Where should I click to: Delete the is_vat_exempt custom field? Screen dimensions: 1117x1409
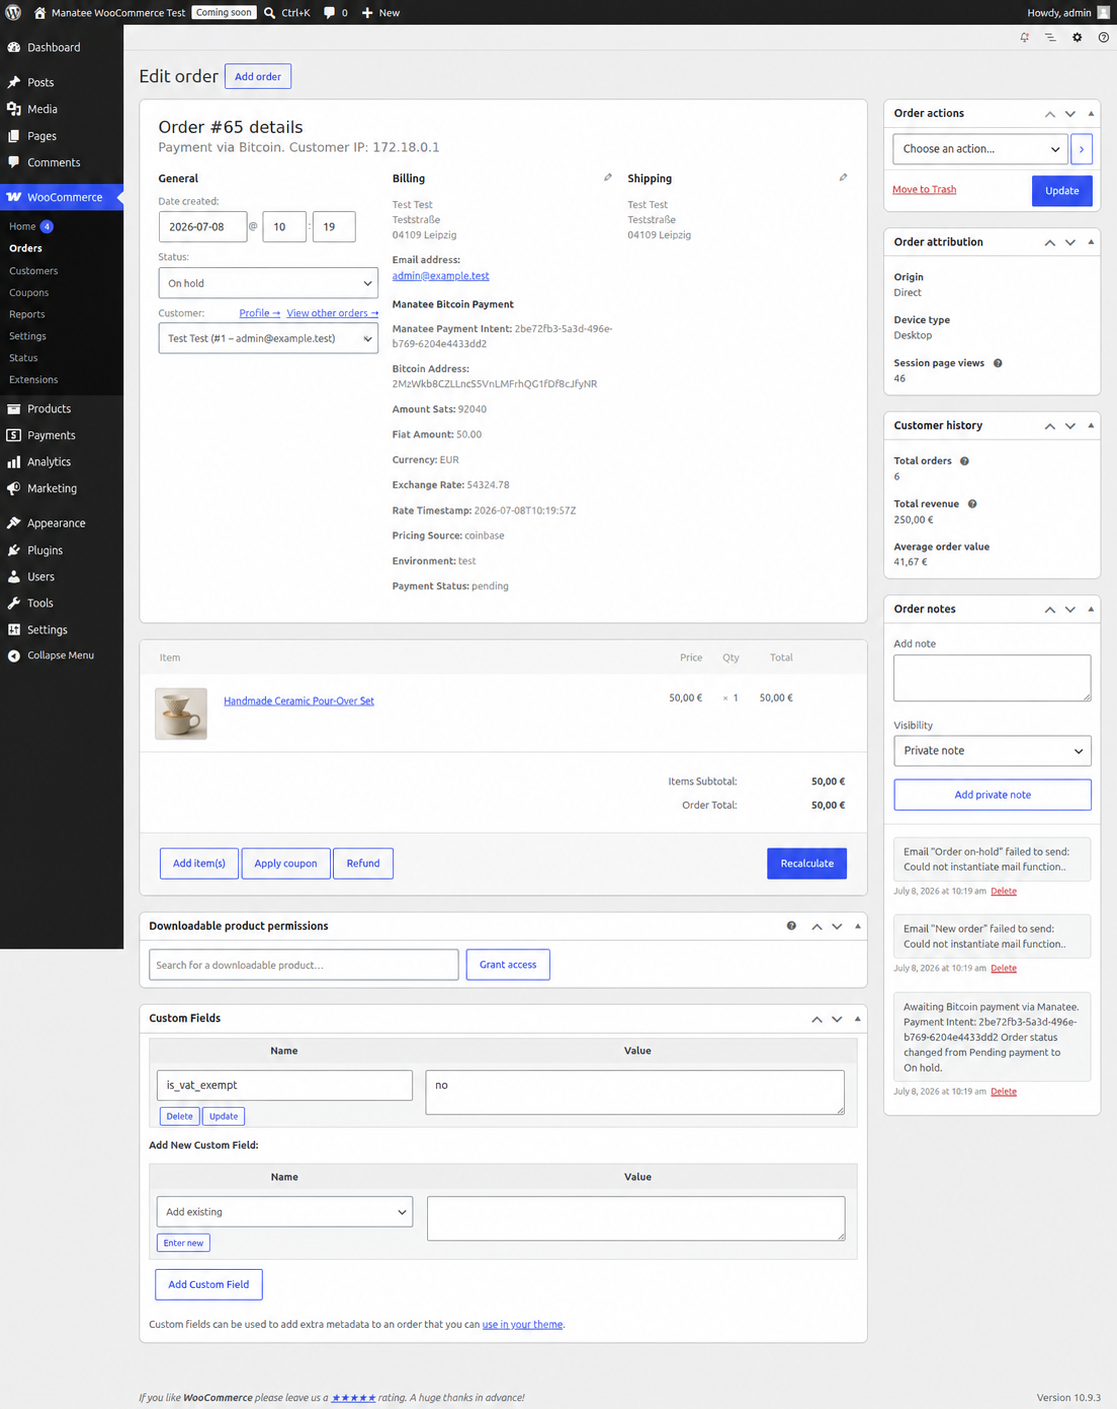point(179,1116)
